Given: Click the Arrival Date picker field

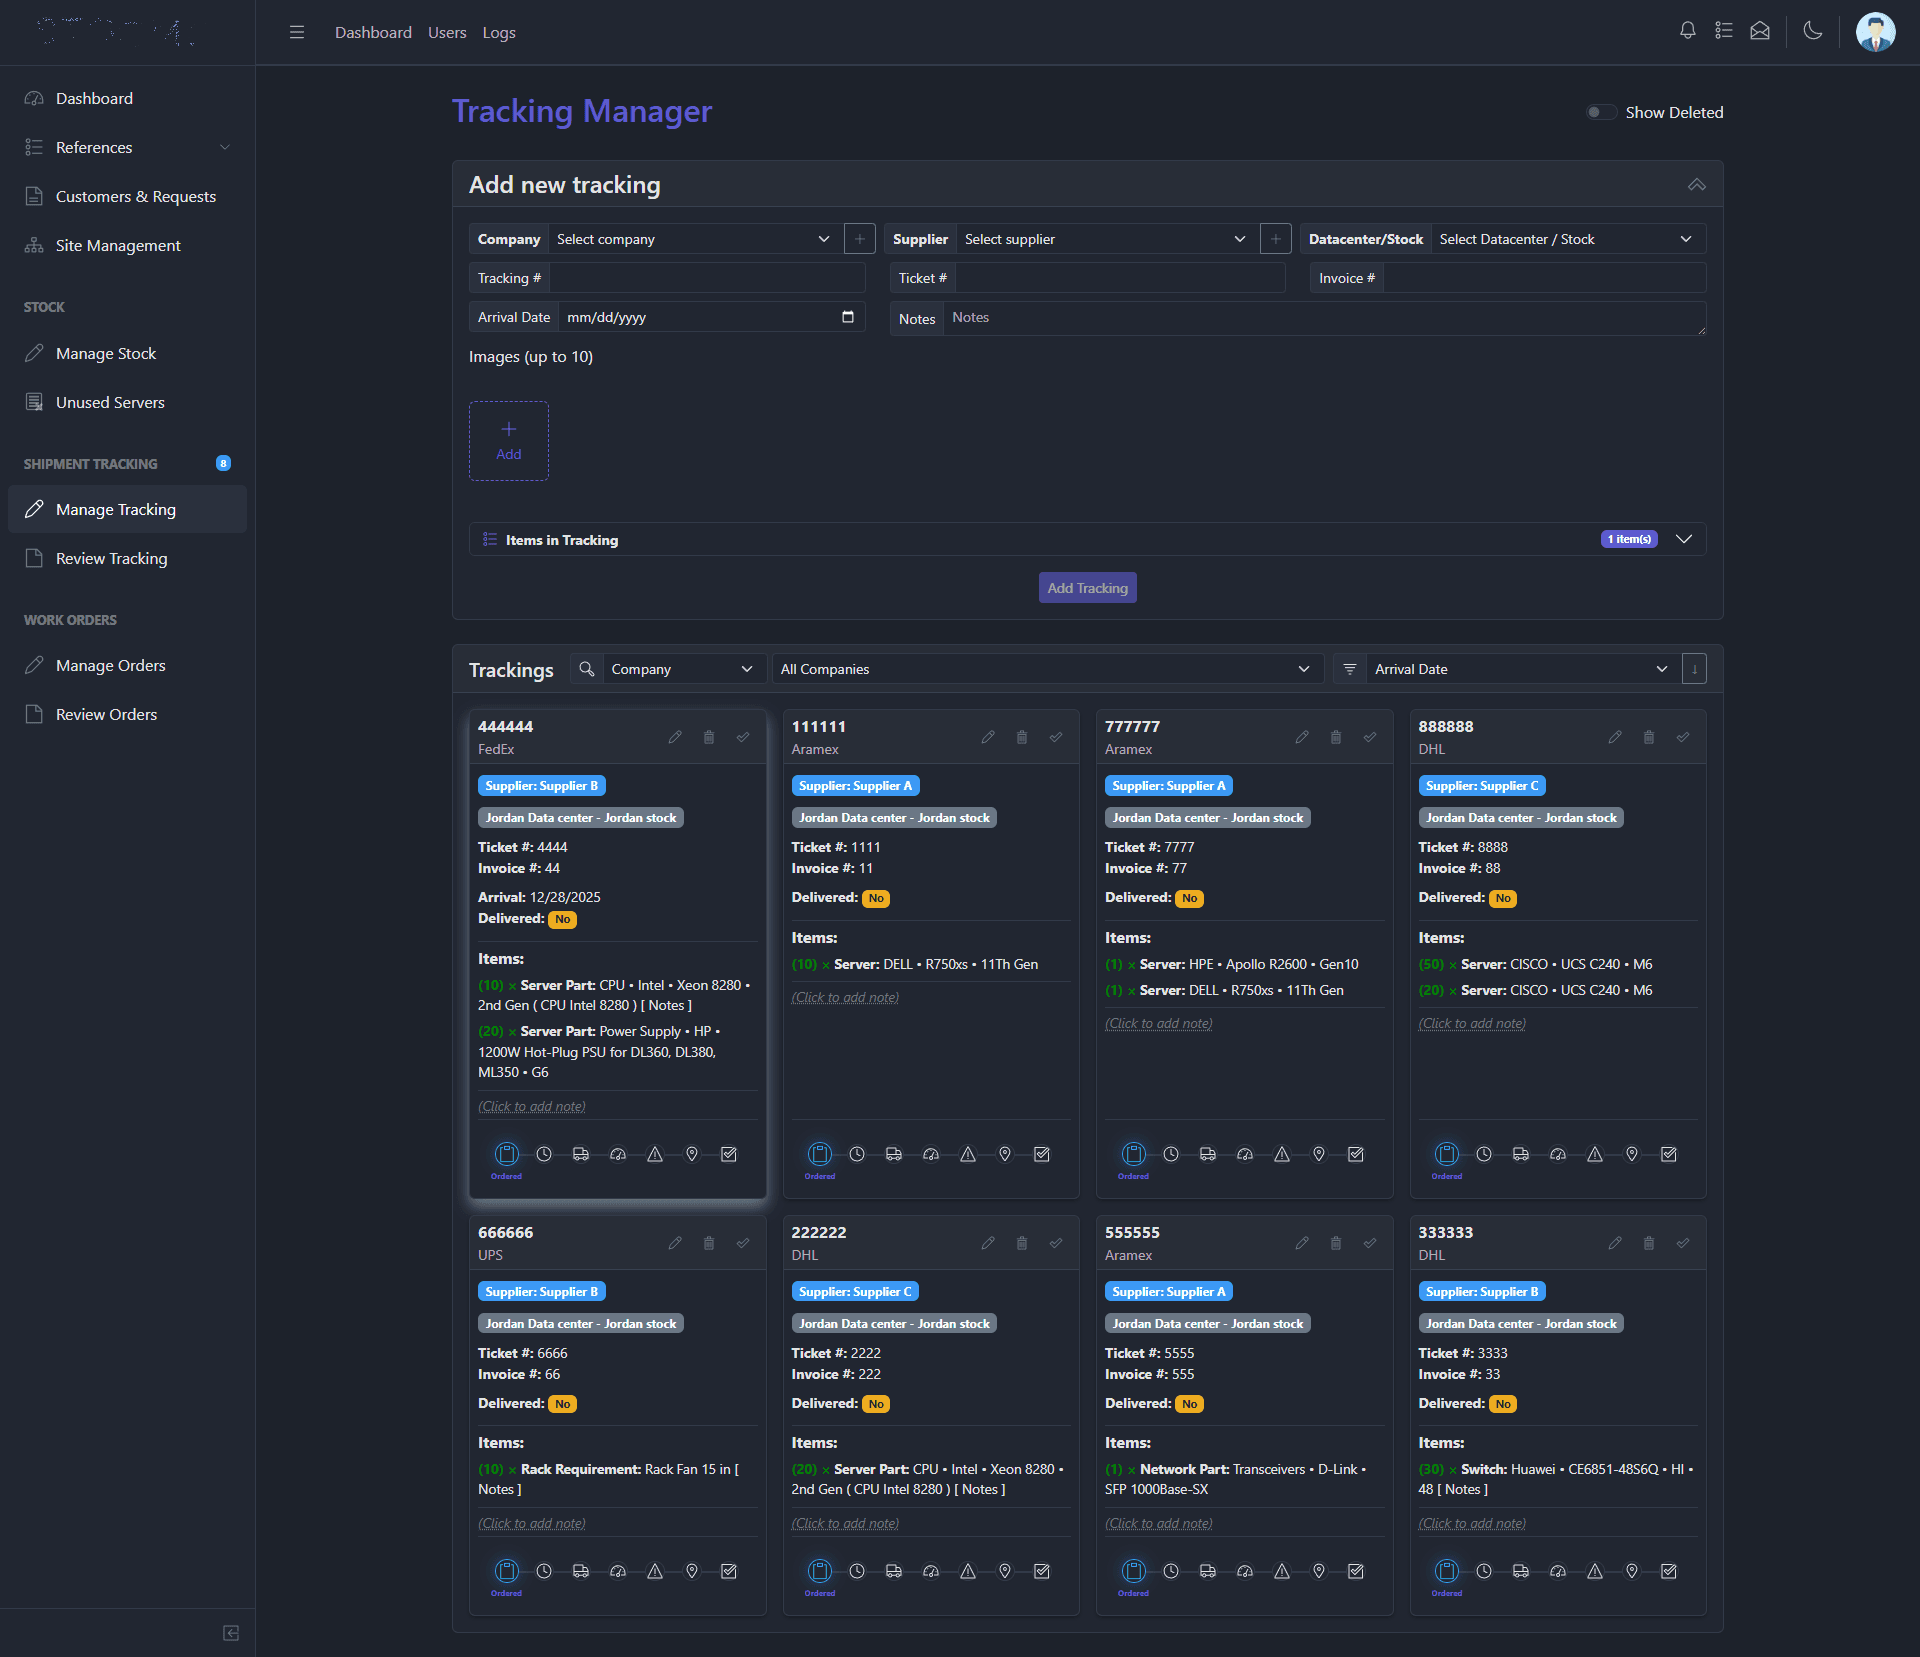Looking at the screenshot, I should [x=711, y=317].
